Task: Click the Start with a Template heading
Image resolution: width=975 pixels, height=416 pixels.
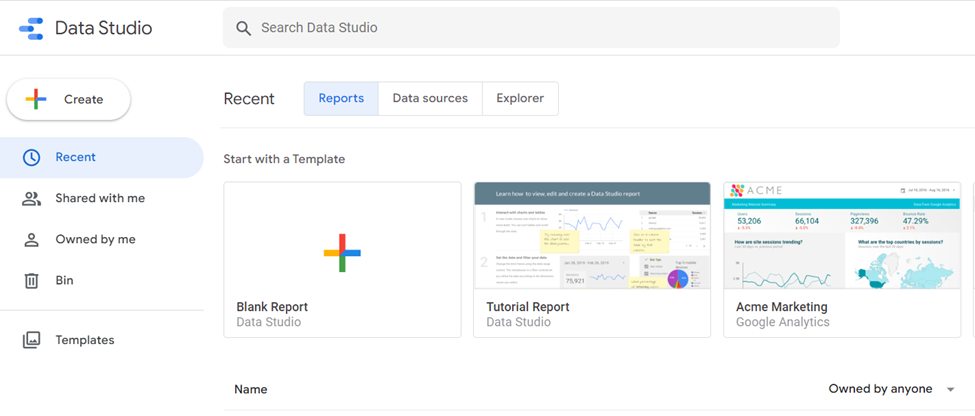Action: (x=284, y=159)
